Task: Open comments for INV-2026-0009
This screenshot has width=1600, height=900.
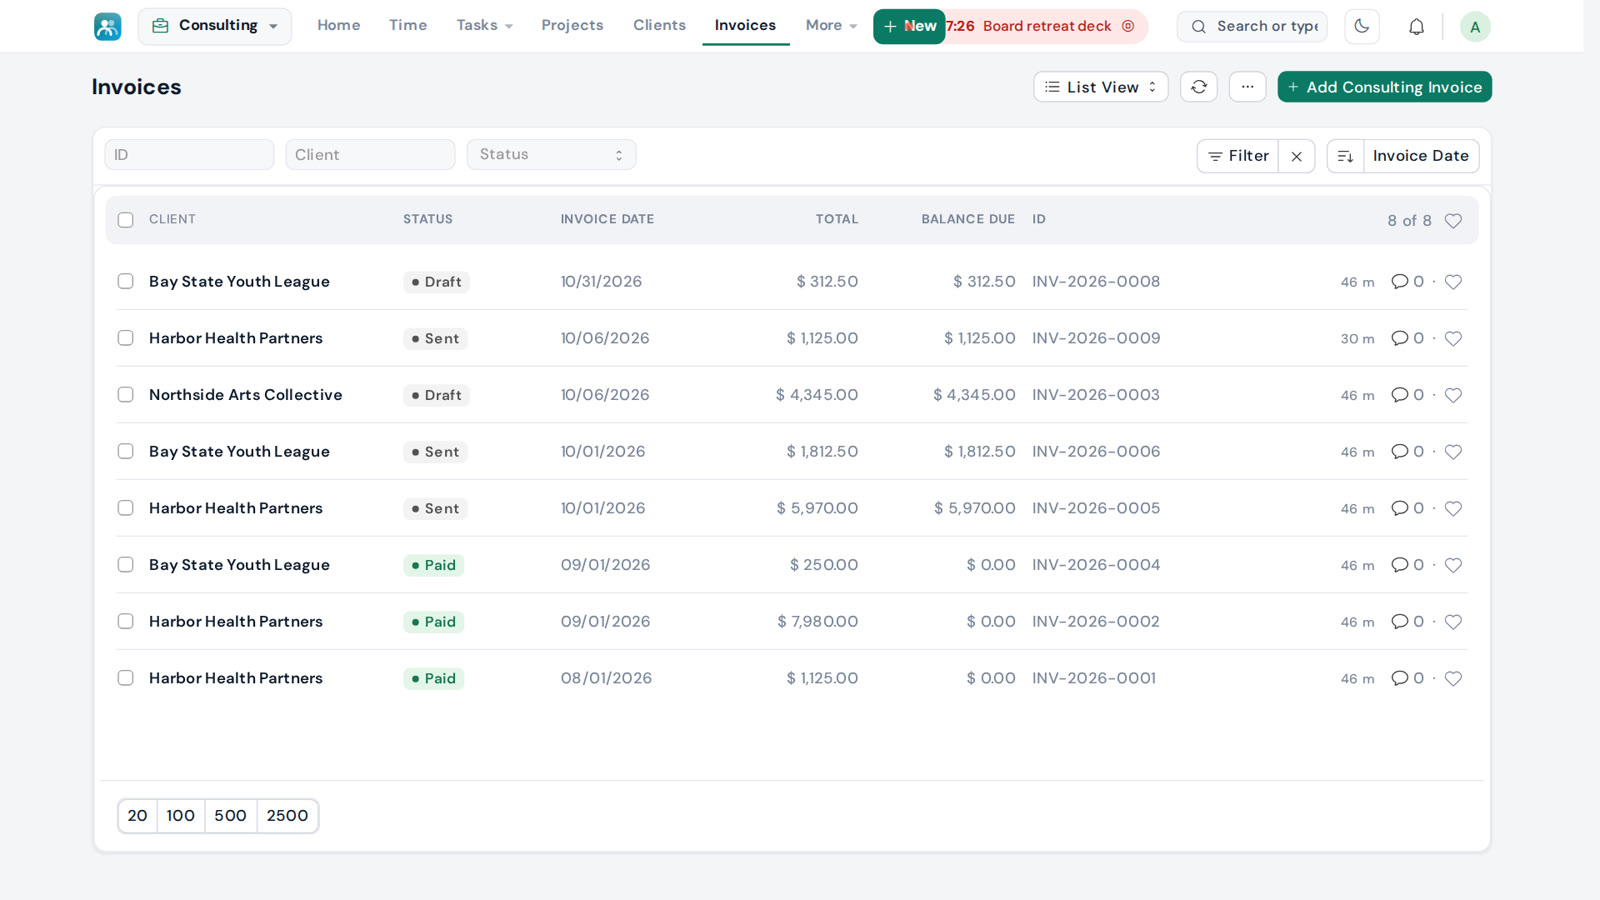Action: (x=1407, y=338)
